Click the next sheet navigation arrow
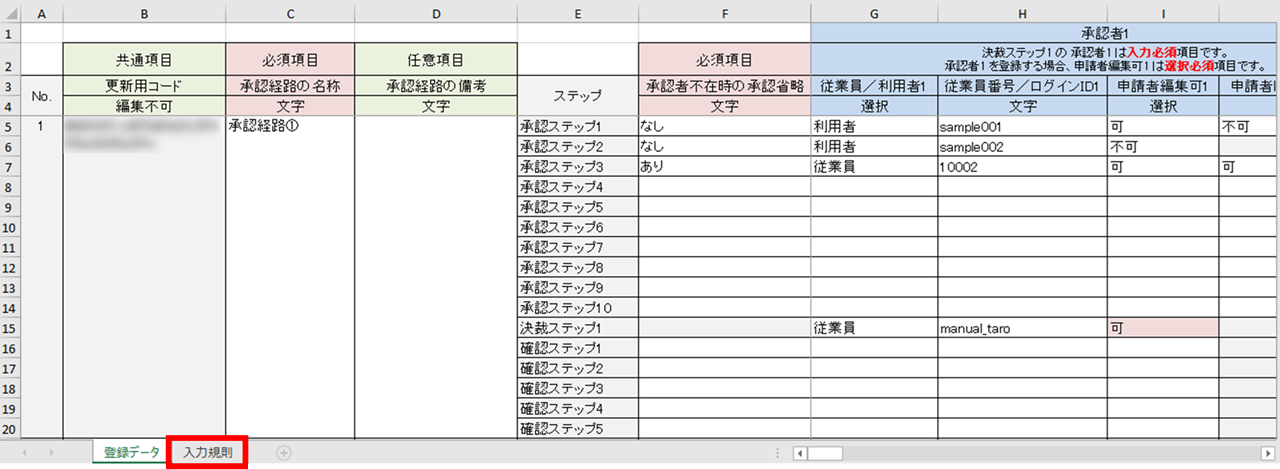 pyautogui.click(x=50, y=453)
